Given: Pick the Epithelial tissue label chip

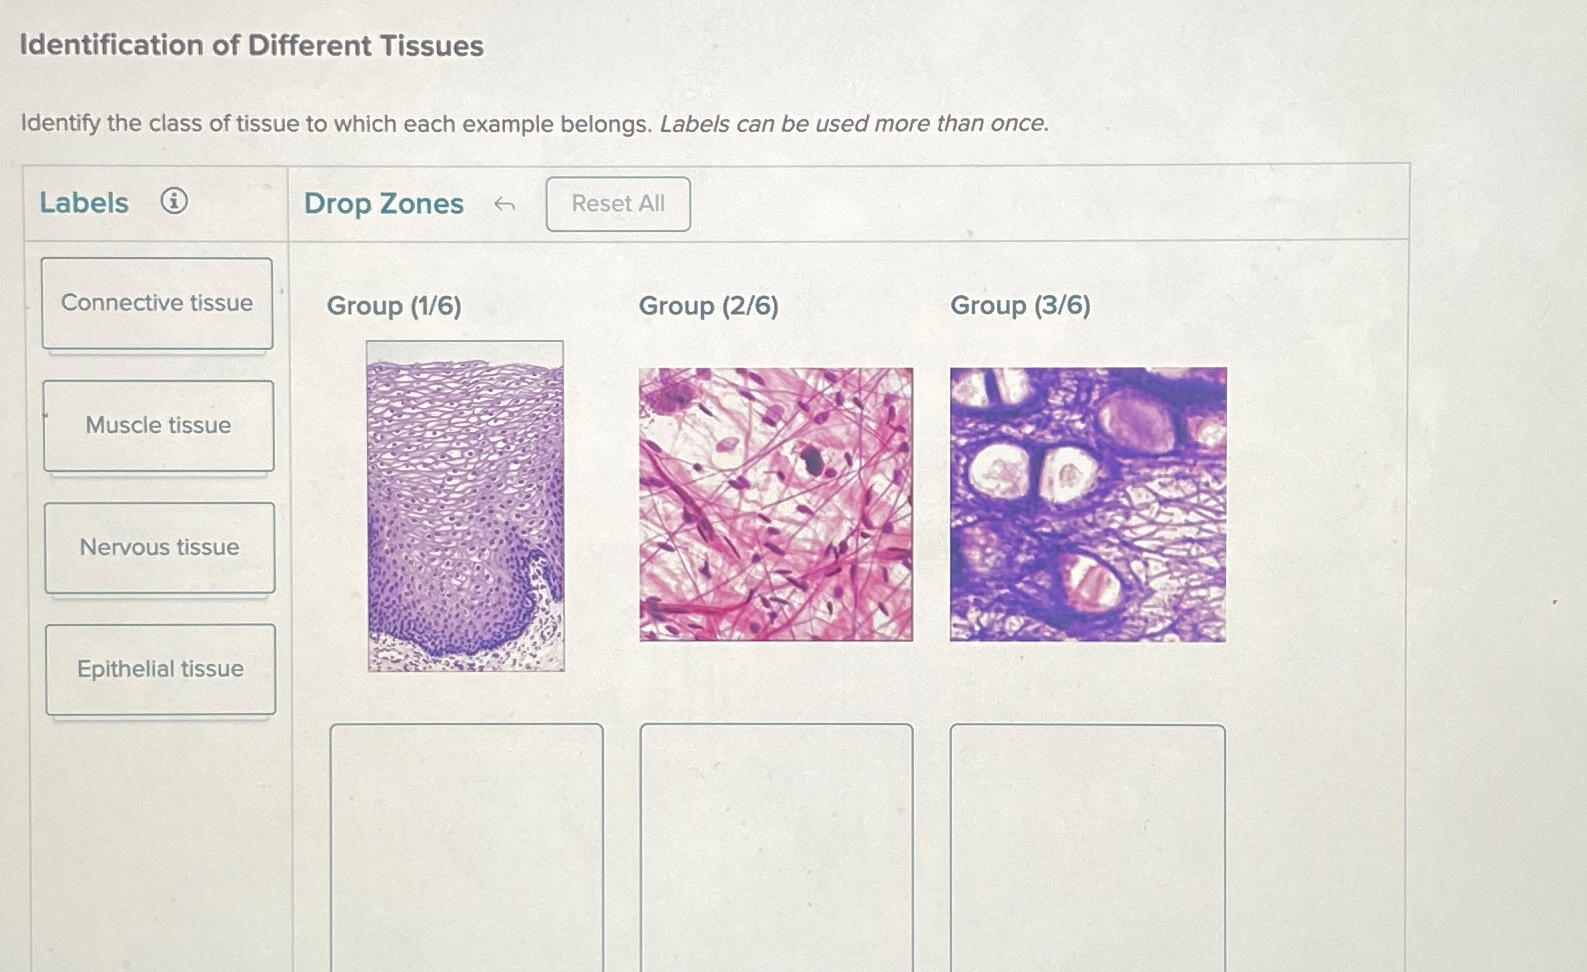Looking at the screenshot, I should point(160,669).
